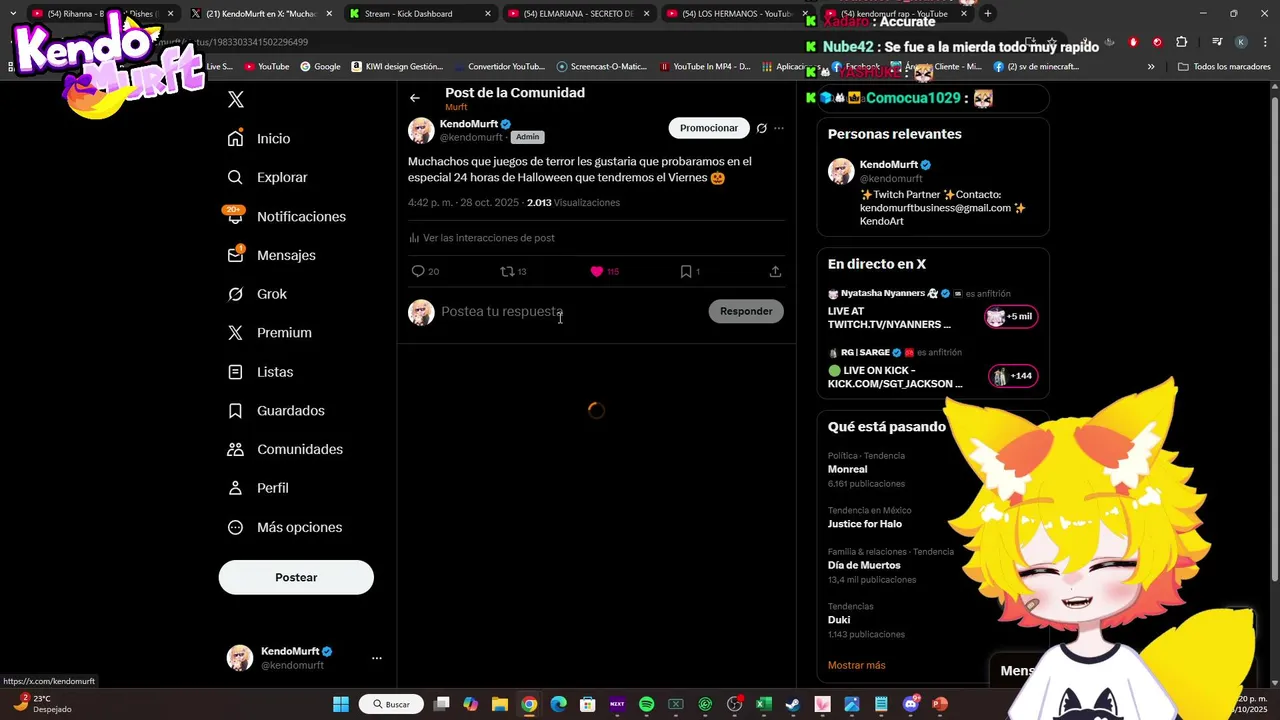
Task: Open KendoMurft post author avatar
Action: (421, 130)
